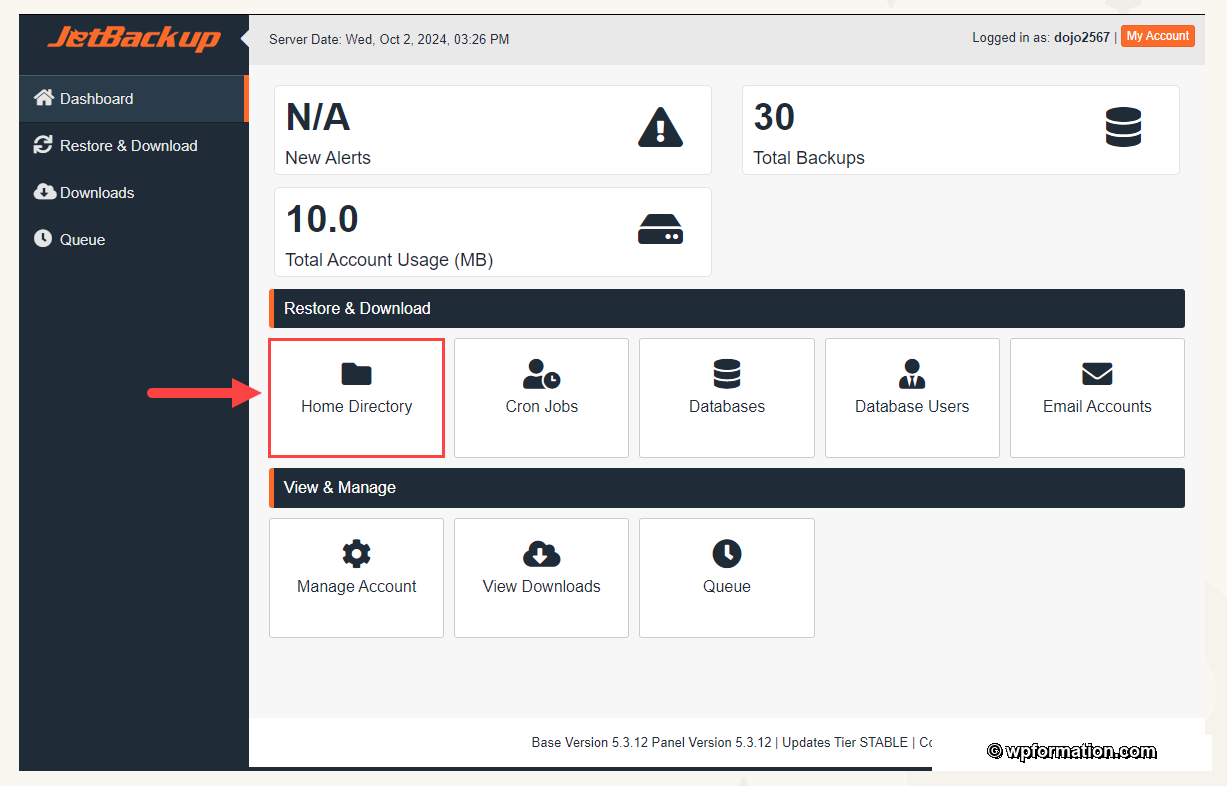
Task: Click the Queue tile clock icon
Action: tap(727, 554)
